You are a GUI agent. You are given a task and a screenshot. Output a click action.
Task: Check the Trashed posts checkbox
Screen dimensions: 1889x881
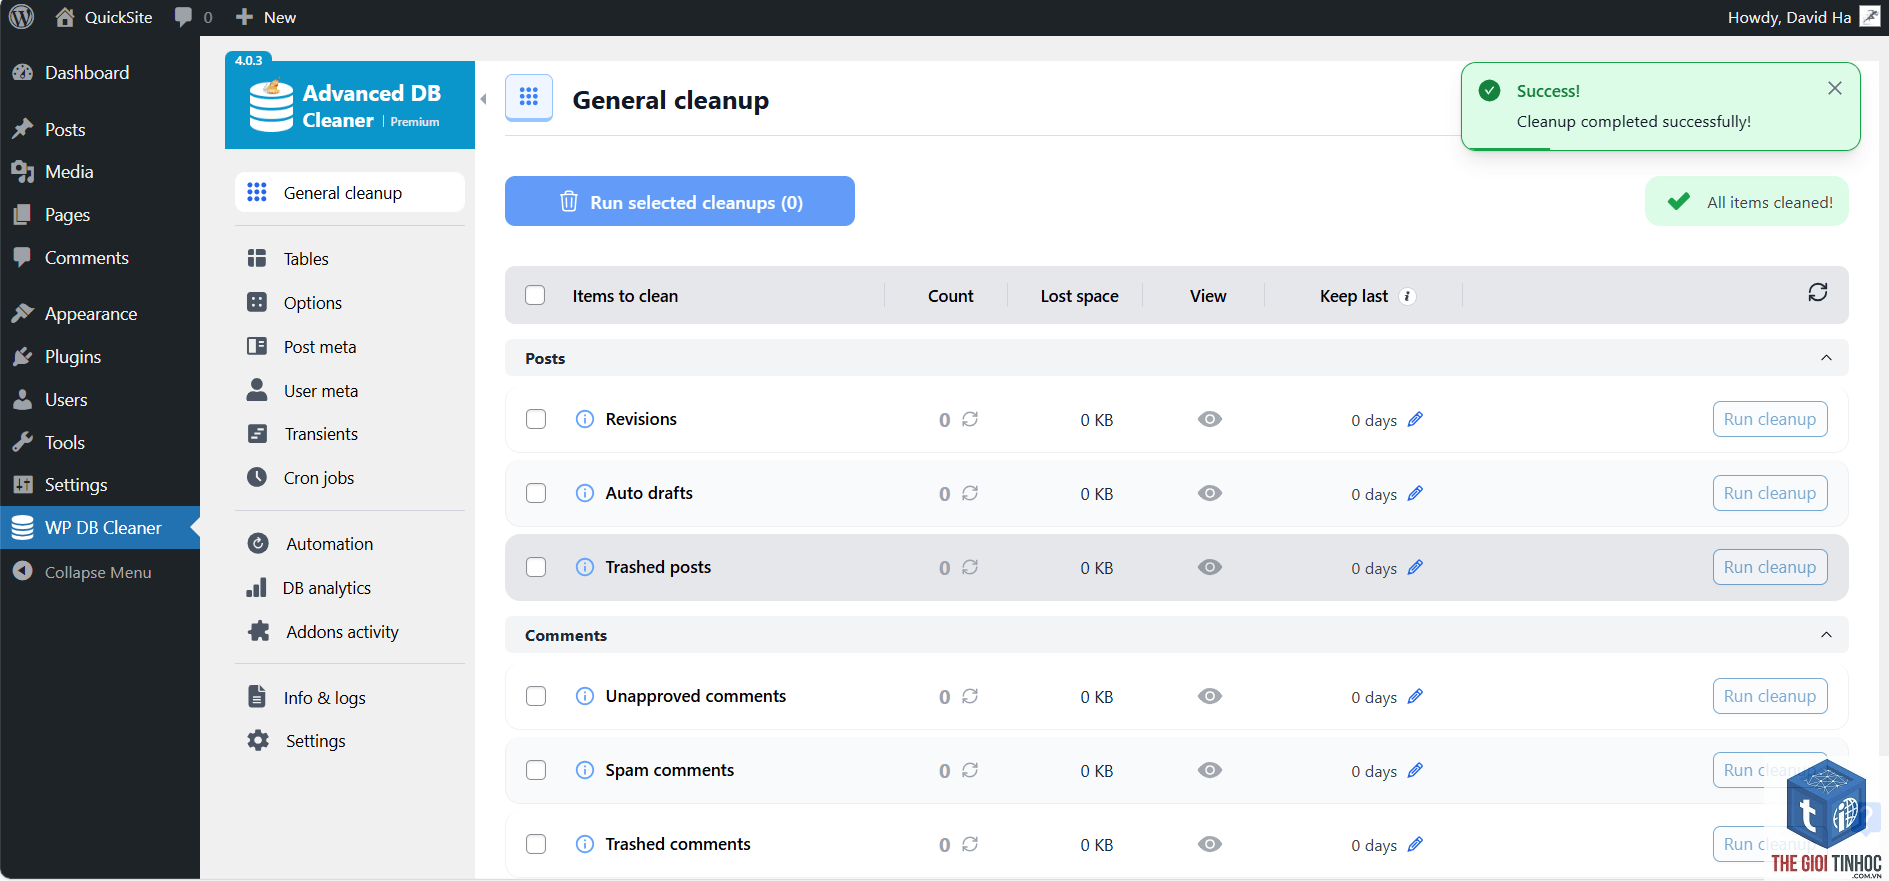[x=536, y=567]
